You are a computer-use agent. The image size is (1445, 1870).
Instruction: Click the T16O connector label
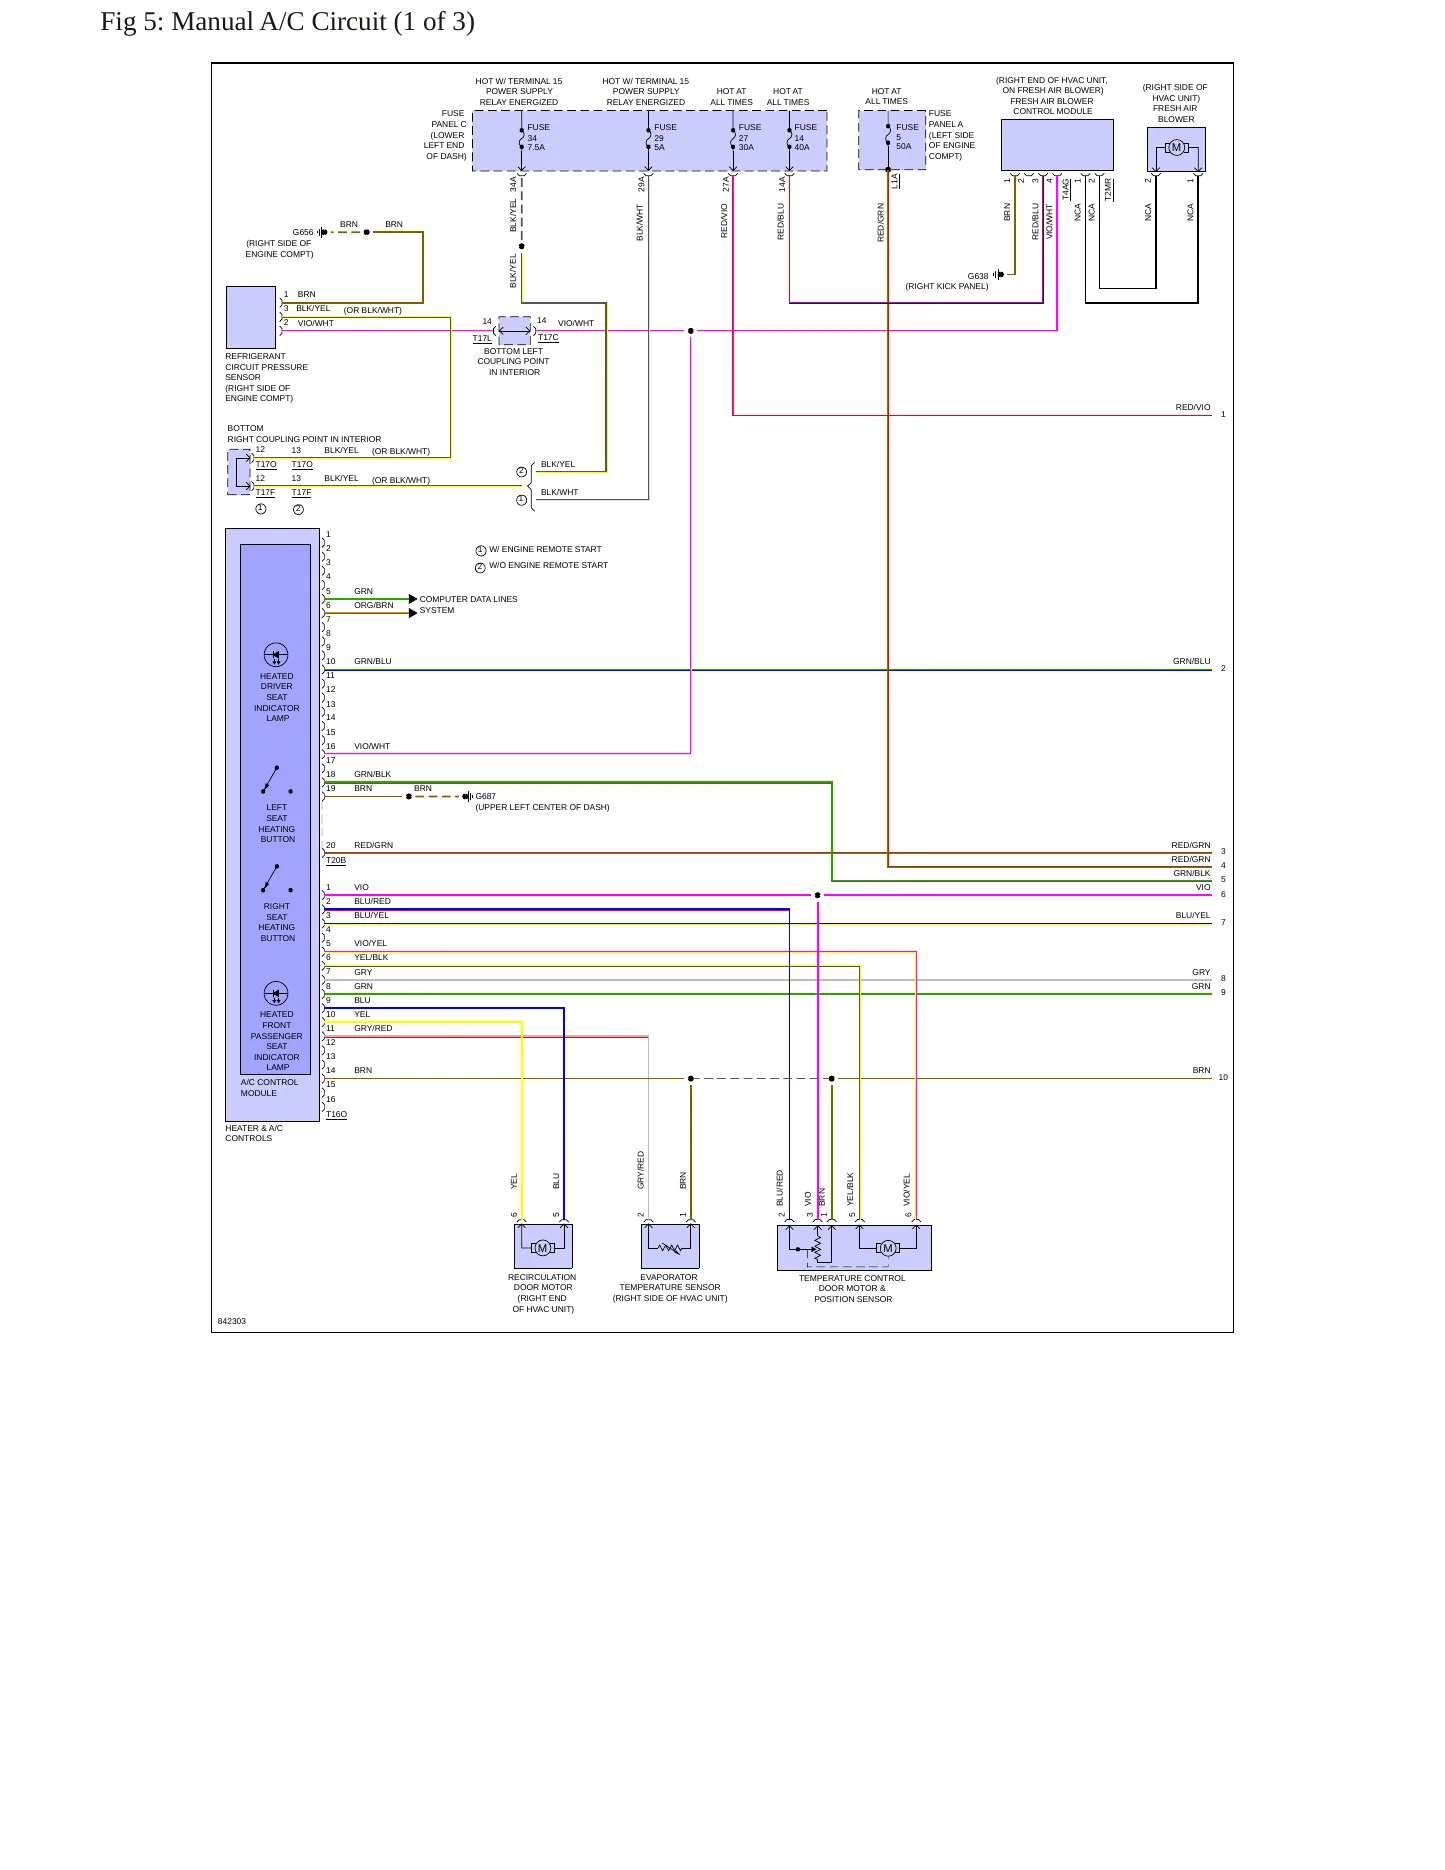pyautogui.click(x=336, y=1114)
